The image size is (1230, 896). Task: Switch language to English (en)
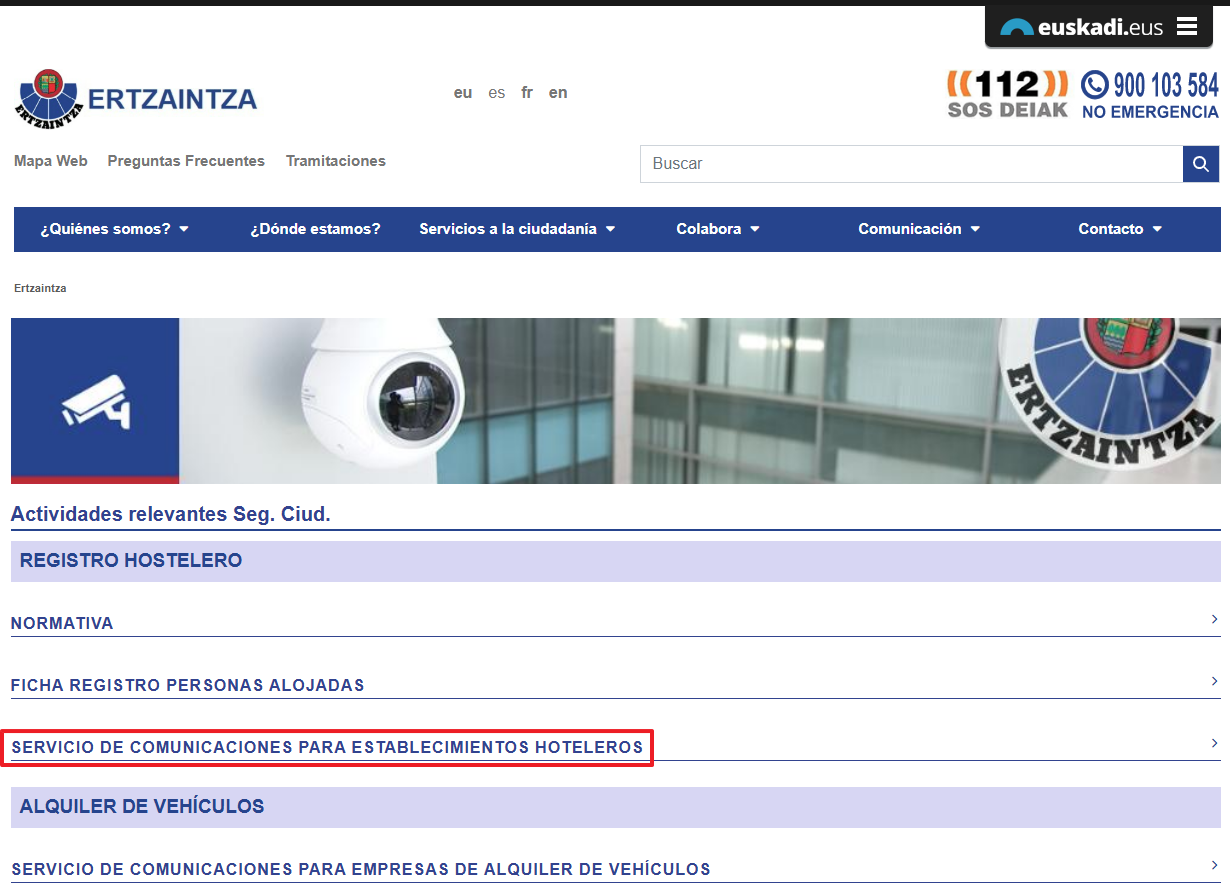point(558,93)
